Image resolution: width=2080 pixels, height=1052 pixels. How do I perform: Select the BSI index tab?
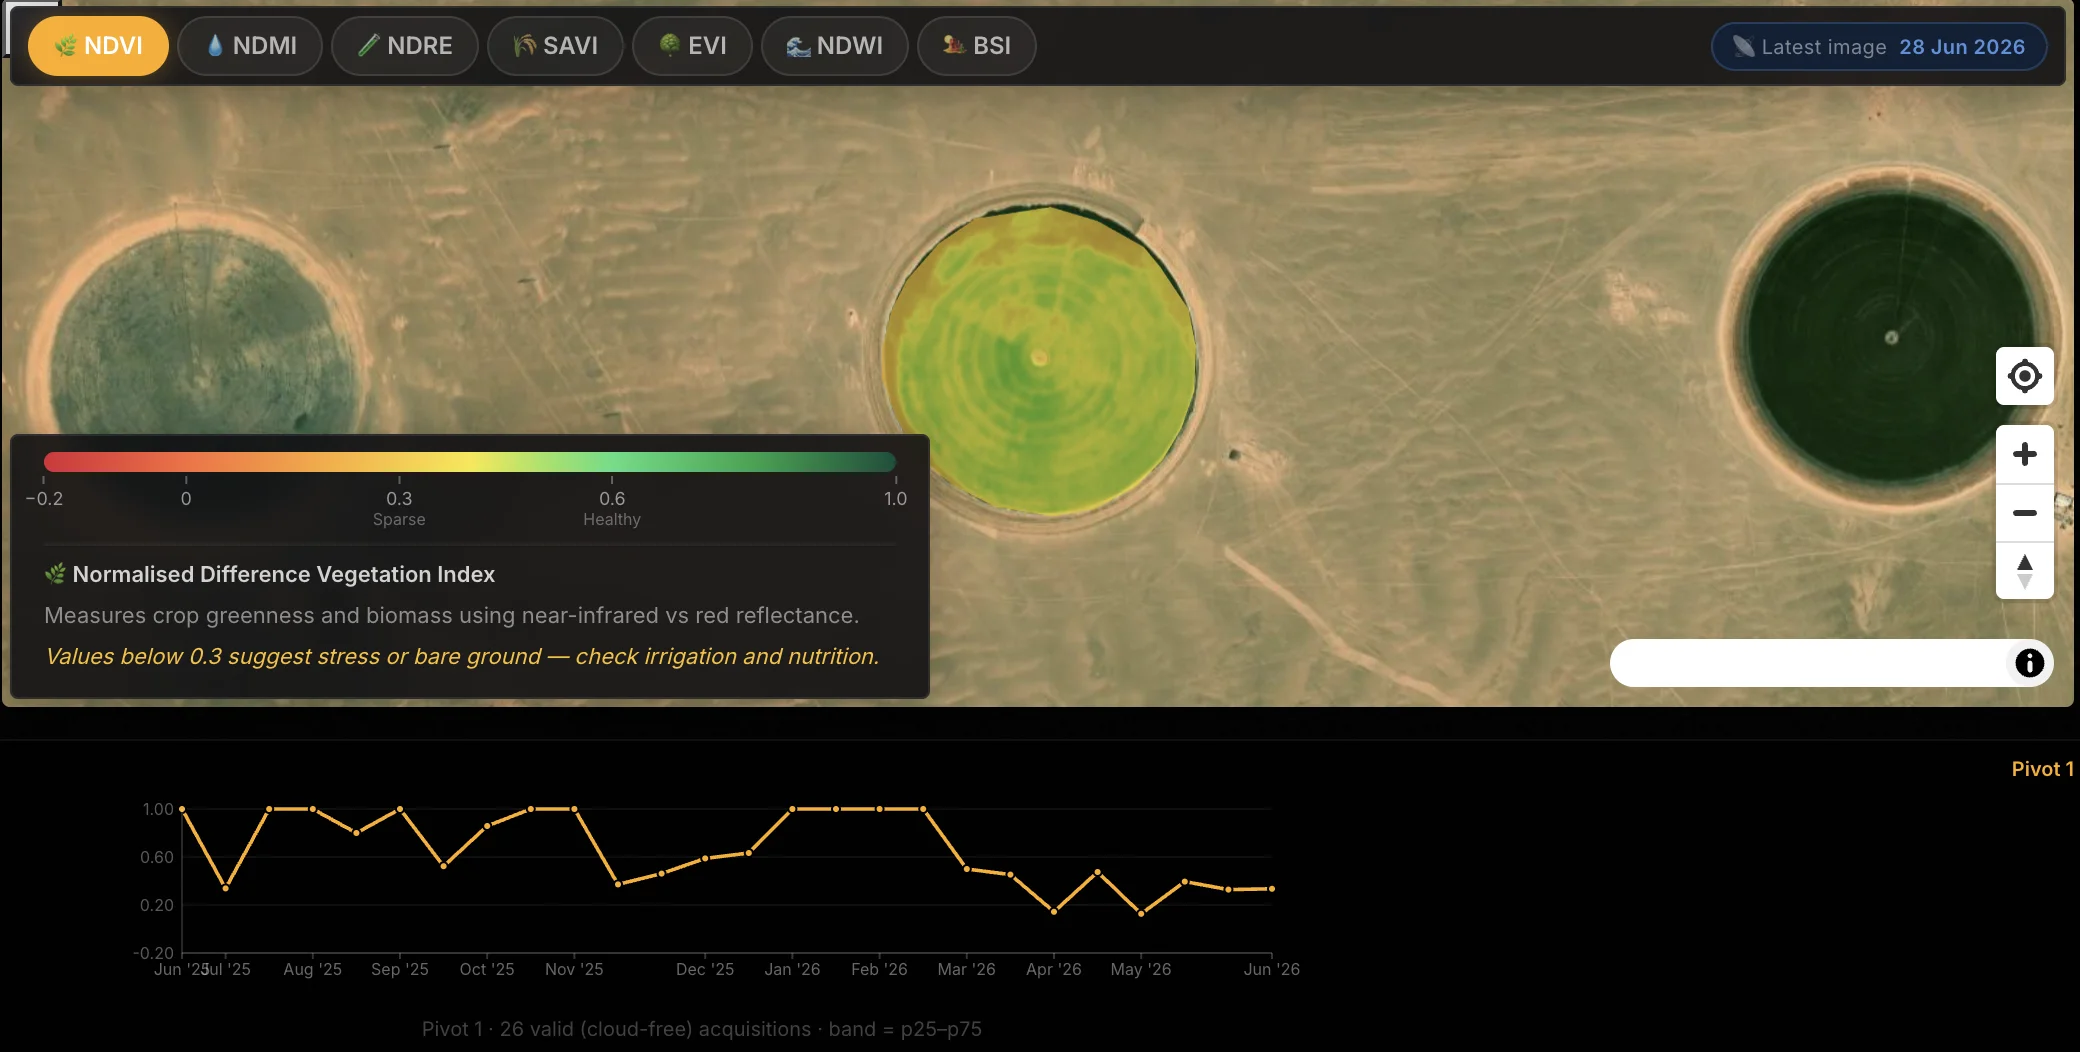[976, 46]
